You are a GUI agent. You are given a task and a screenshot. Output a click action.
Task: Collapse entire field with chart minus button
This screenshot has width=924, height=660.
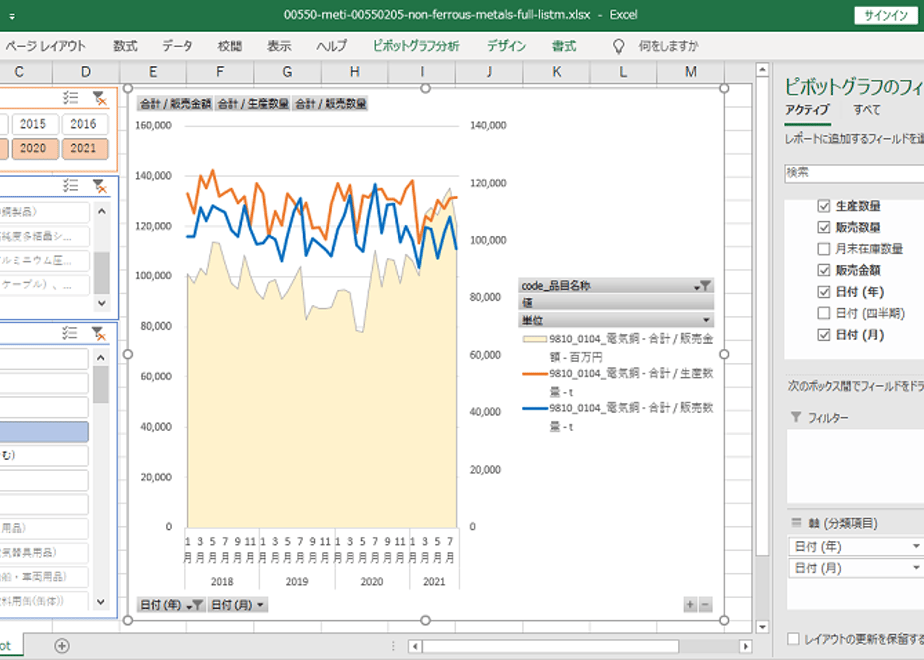click(705, 605)
